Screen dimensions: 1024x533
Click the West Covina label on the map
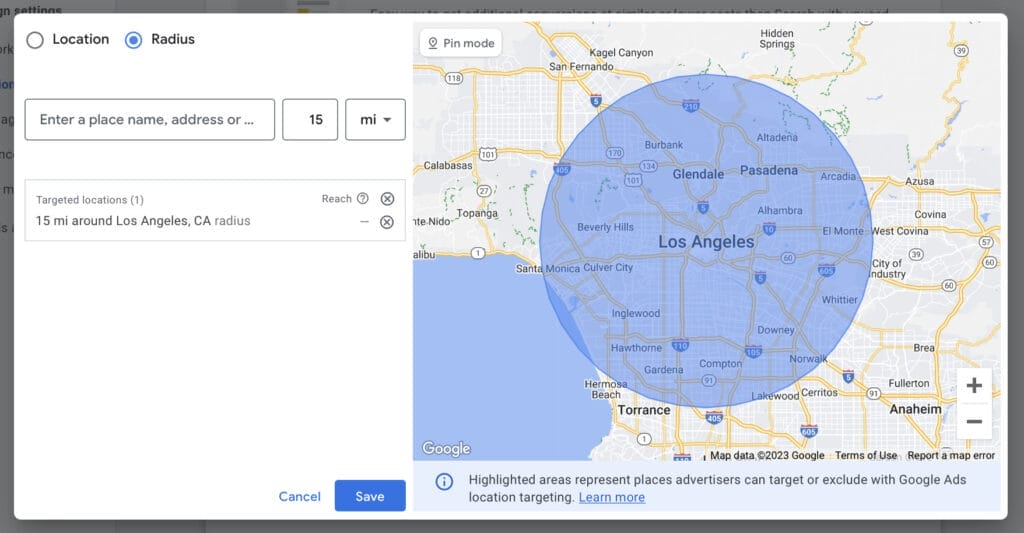point(899,231)
